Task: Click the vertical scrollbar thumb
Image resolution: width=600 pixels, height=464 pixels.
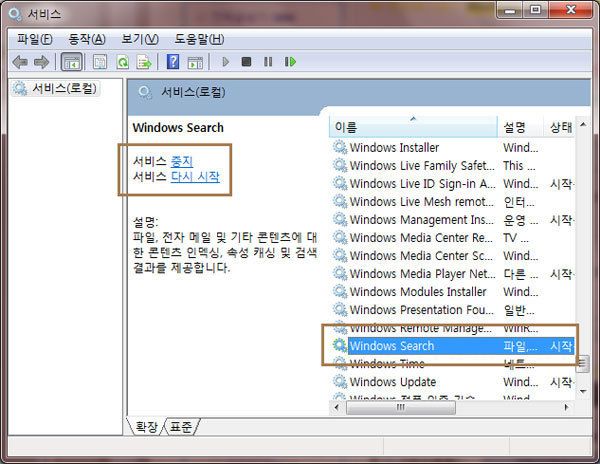Action: pos(583,362)
